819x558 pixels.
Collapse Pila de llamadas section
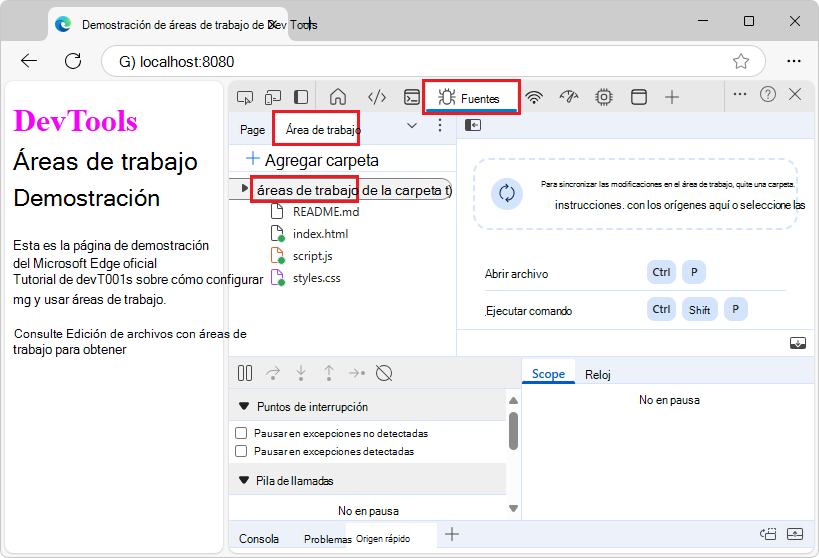(243, 480)
